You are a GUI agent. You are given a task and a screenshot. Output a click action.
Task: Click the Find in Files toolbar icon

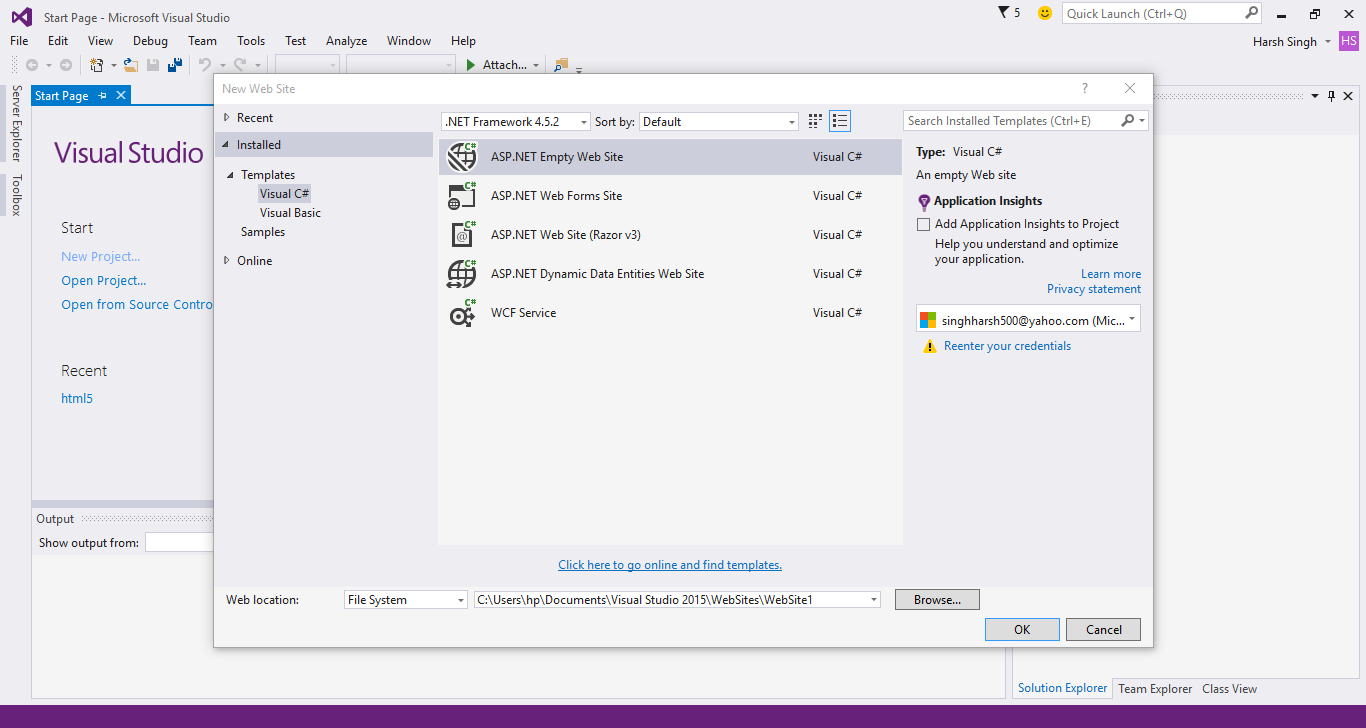click(561, 65)
